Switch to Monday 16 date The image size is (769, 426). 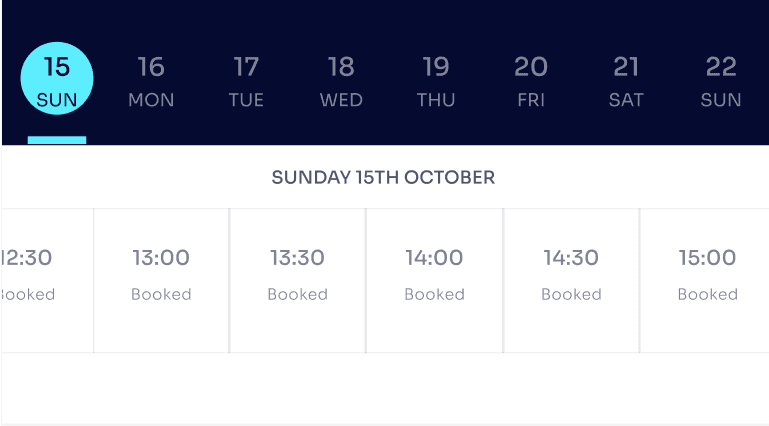point(151,82)
